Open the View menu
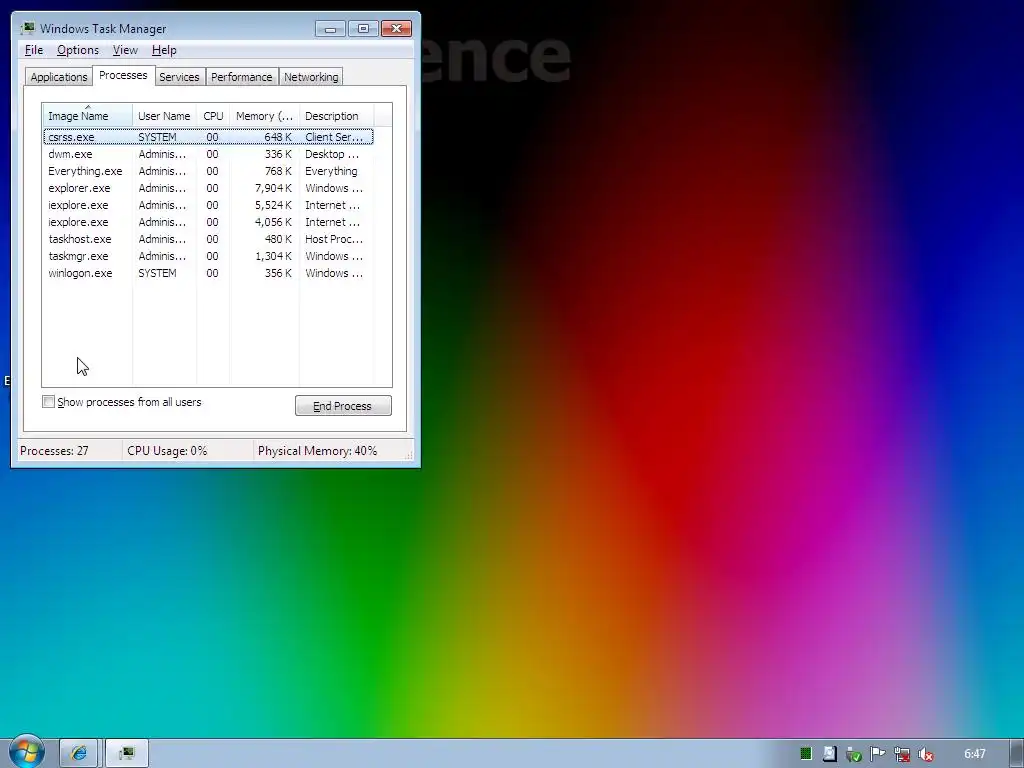This screenshot has height=768, width=1024. (x=125, y=50)
